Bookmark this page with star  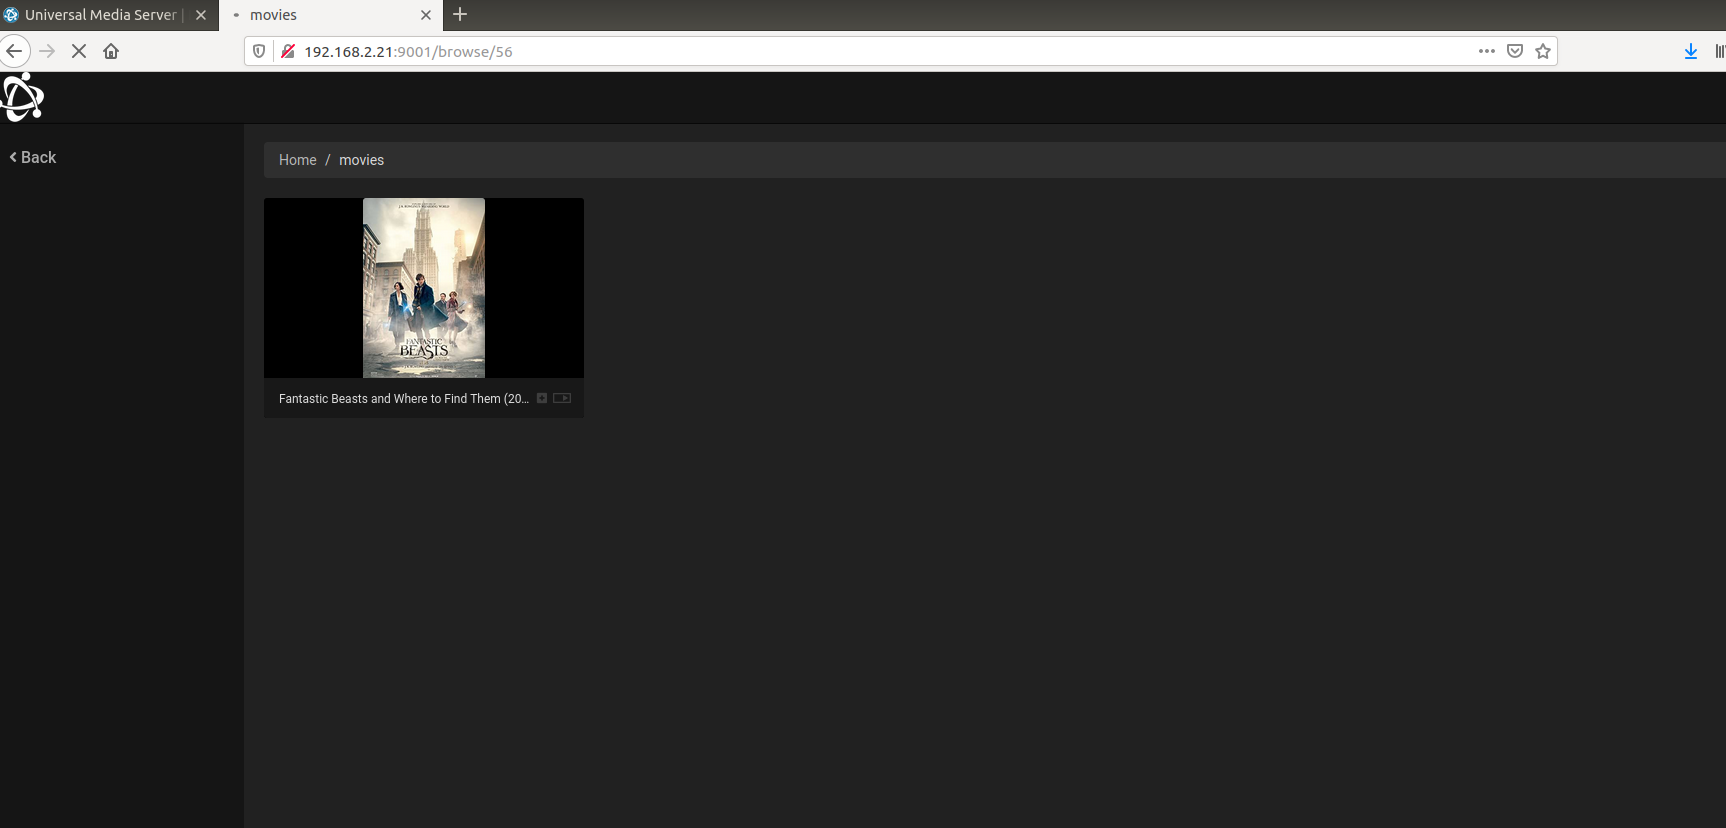[x=1543, y=51]
